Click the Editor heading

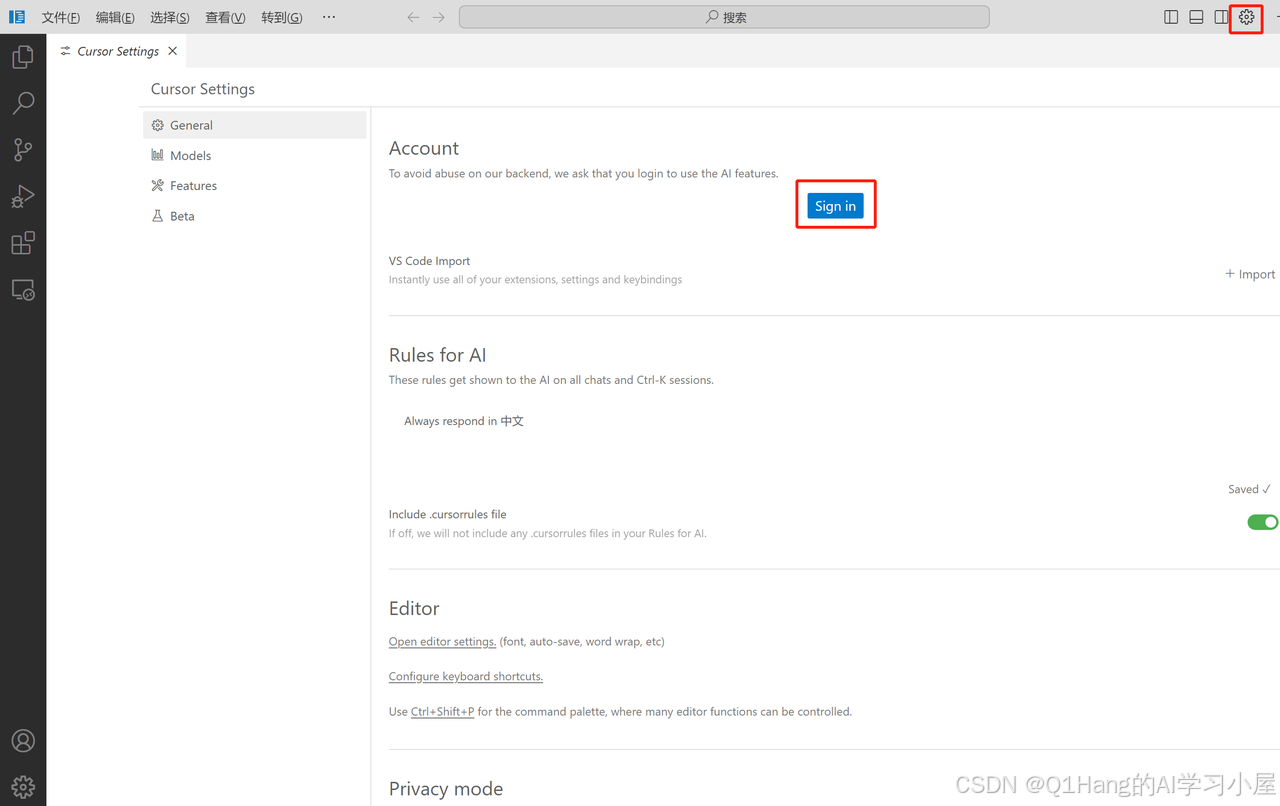414,608
